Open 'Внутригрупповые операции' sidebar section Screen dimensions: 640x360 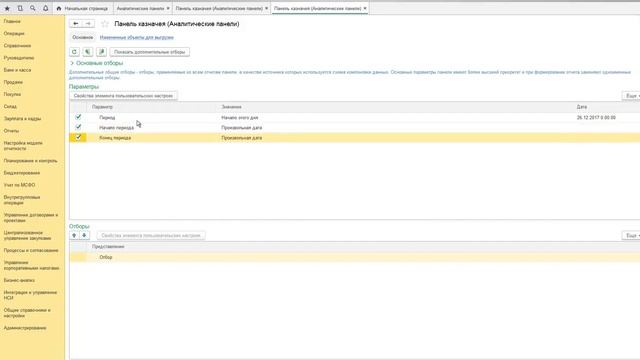tap(22, 200)
